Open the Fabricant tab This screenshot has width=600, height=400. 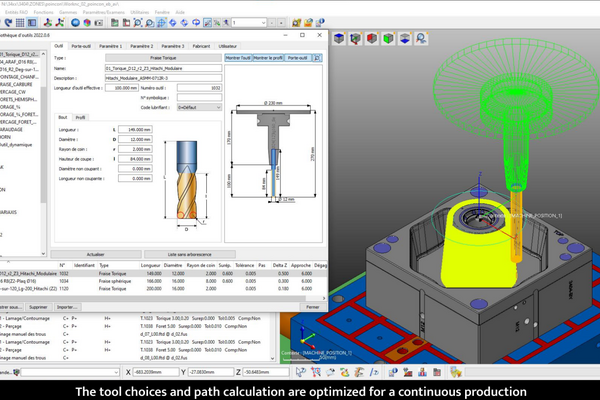[x=203, y=46]
